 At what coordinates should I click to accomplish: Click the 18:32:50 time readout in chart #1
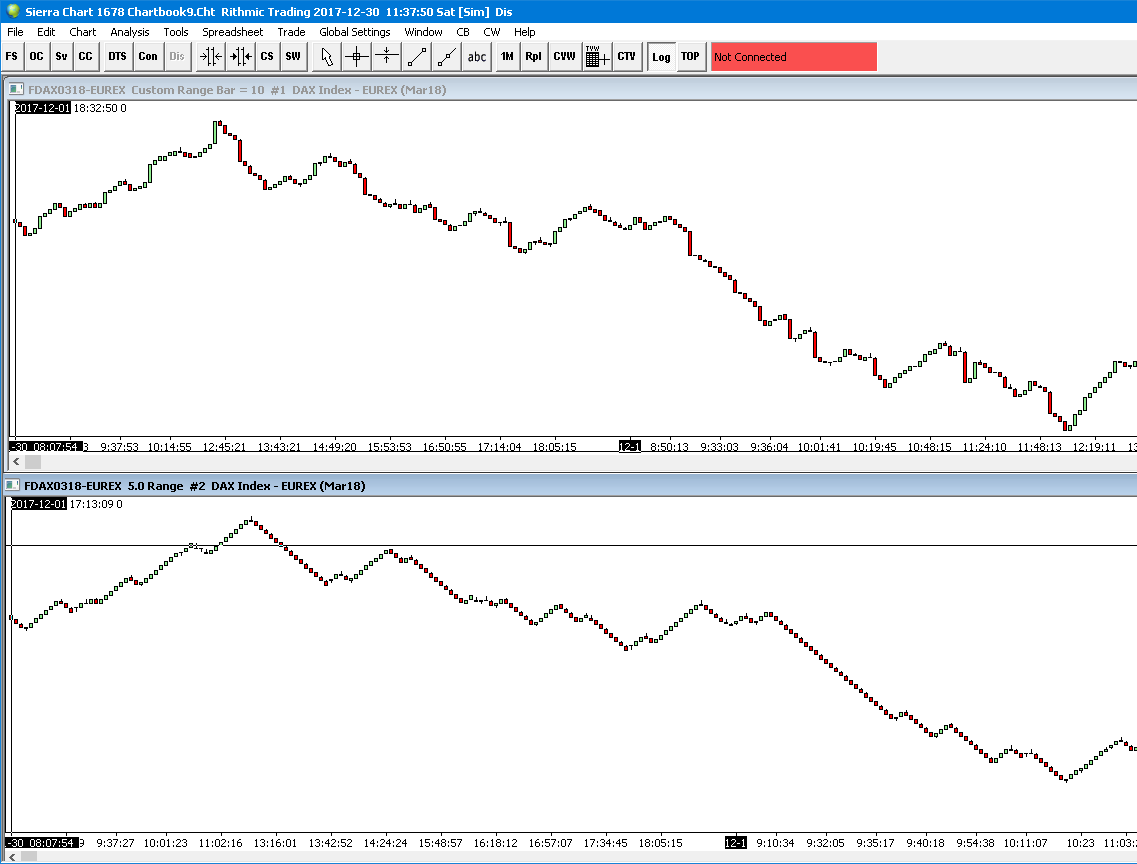pos(96,108)
